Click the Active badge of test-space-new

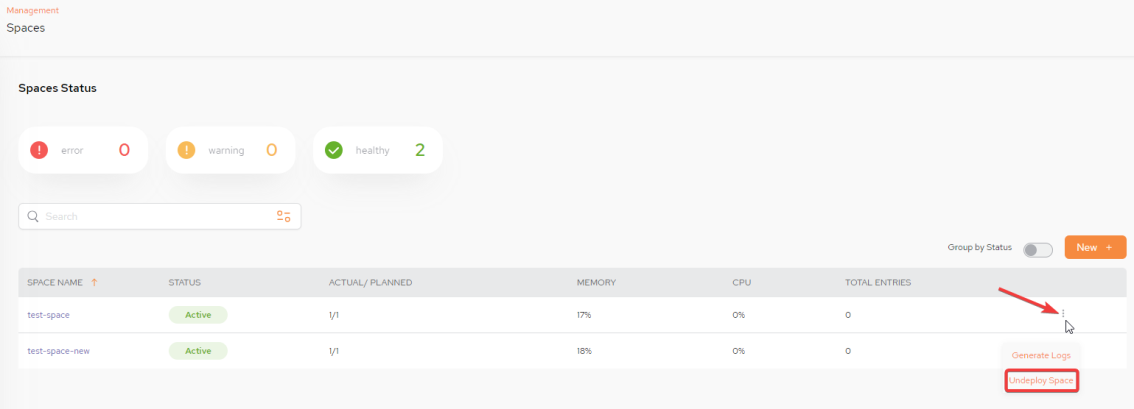click(x=198, y=351)
